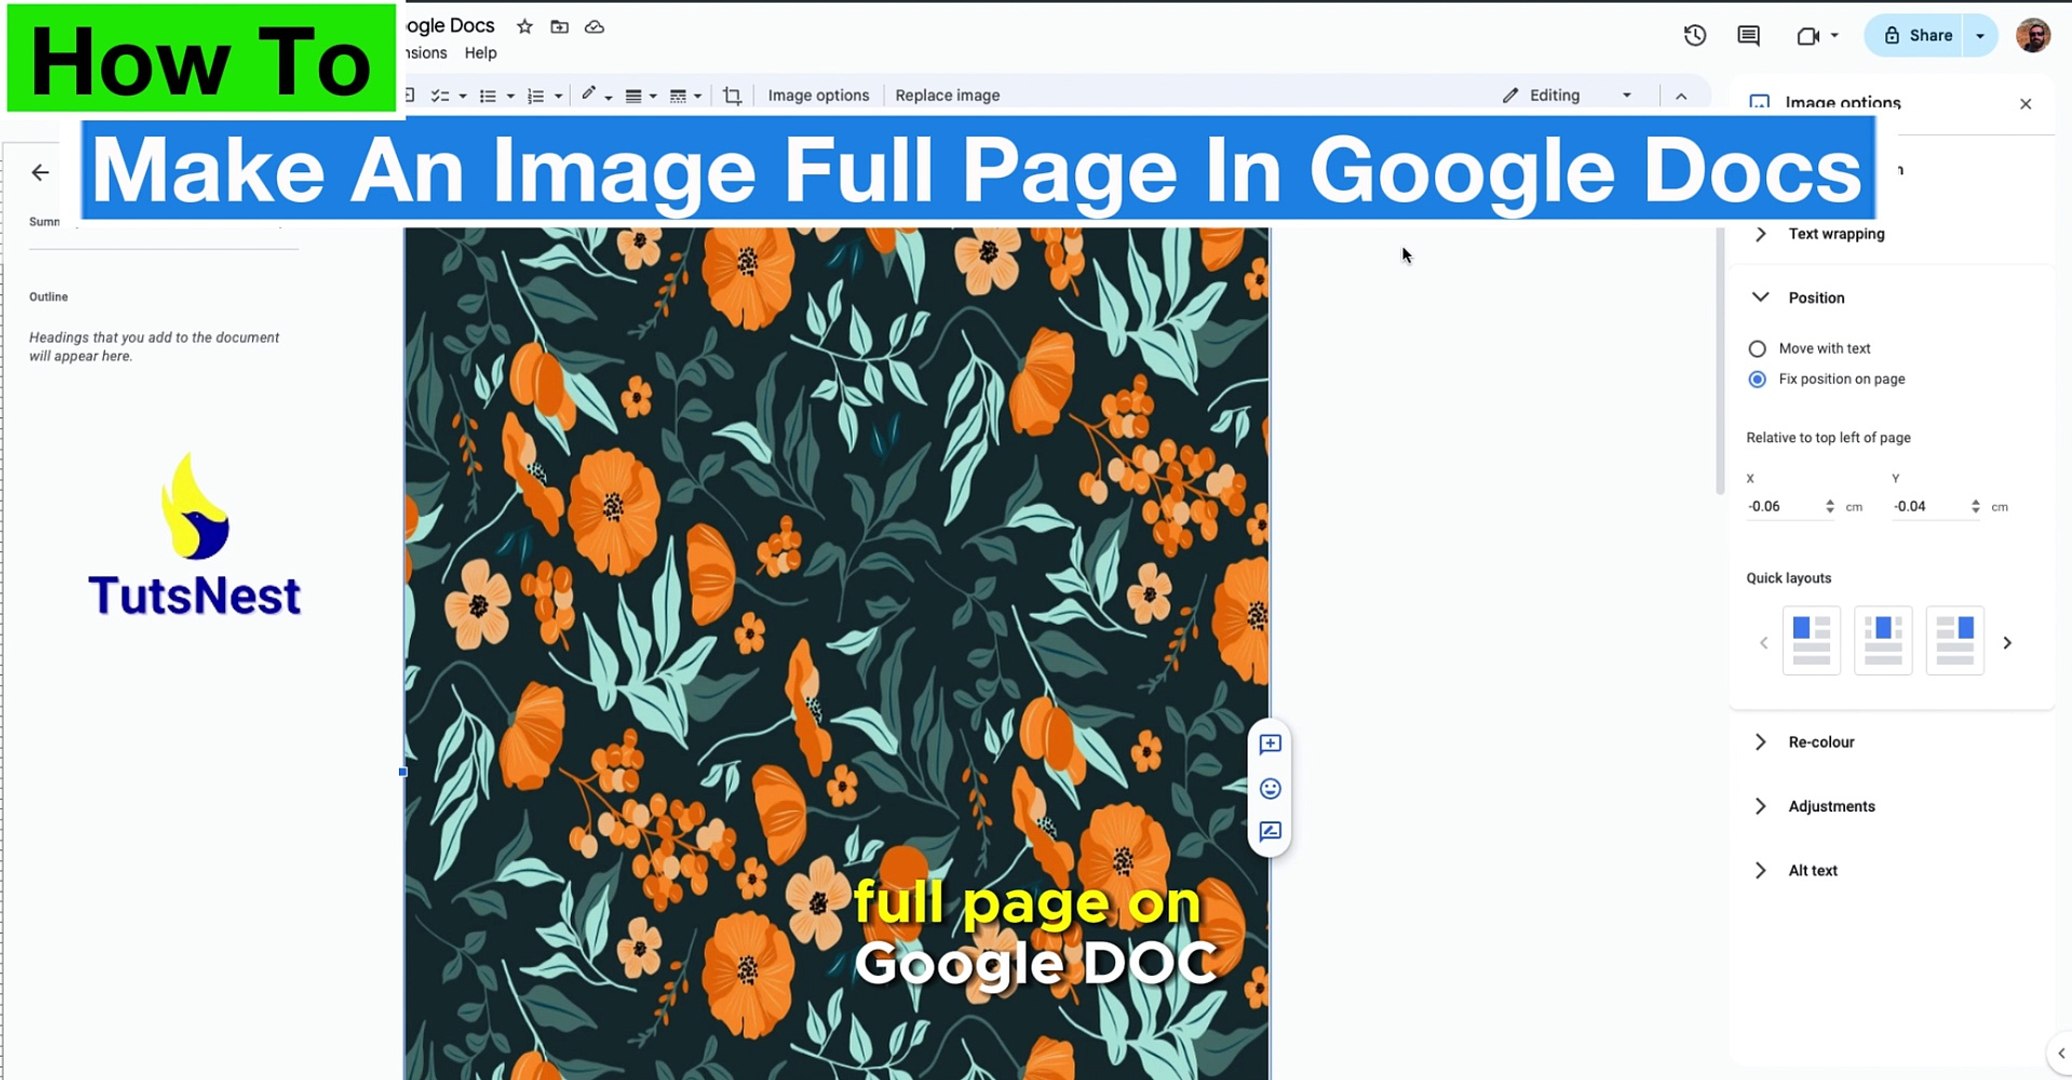Select the Crop image tool
The height and width of the screenshot is (1080, 2072).
(x=733, y=95)
